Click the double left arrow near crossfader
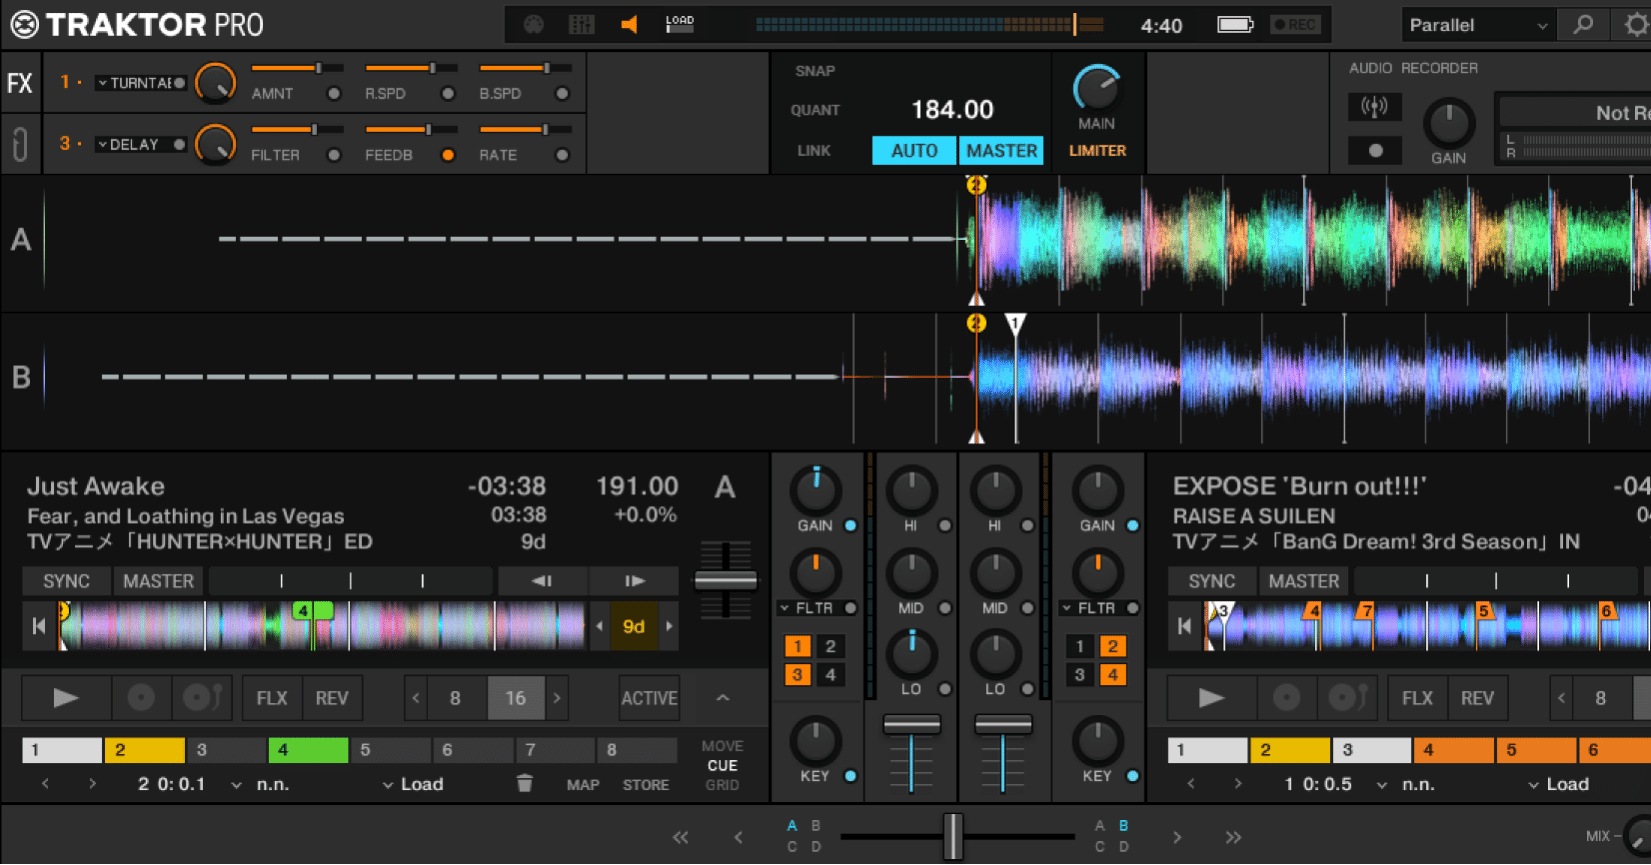The height and width of the screenshot is (865, 1651). (680, 837)
